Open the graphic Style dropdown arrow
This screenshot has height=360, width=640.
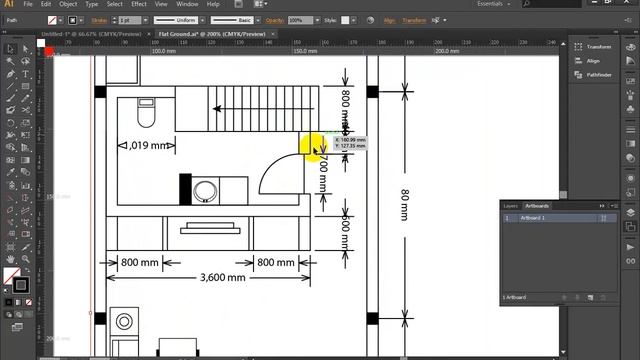pyautogui.click(x=353, y=20)
